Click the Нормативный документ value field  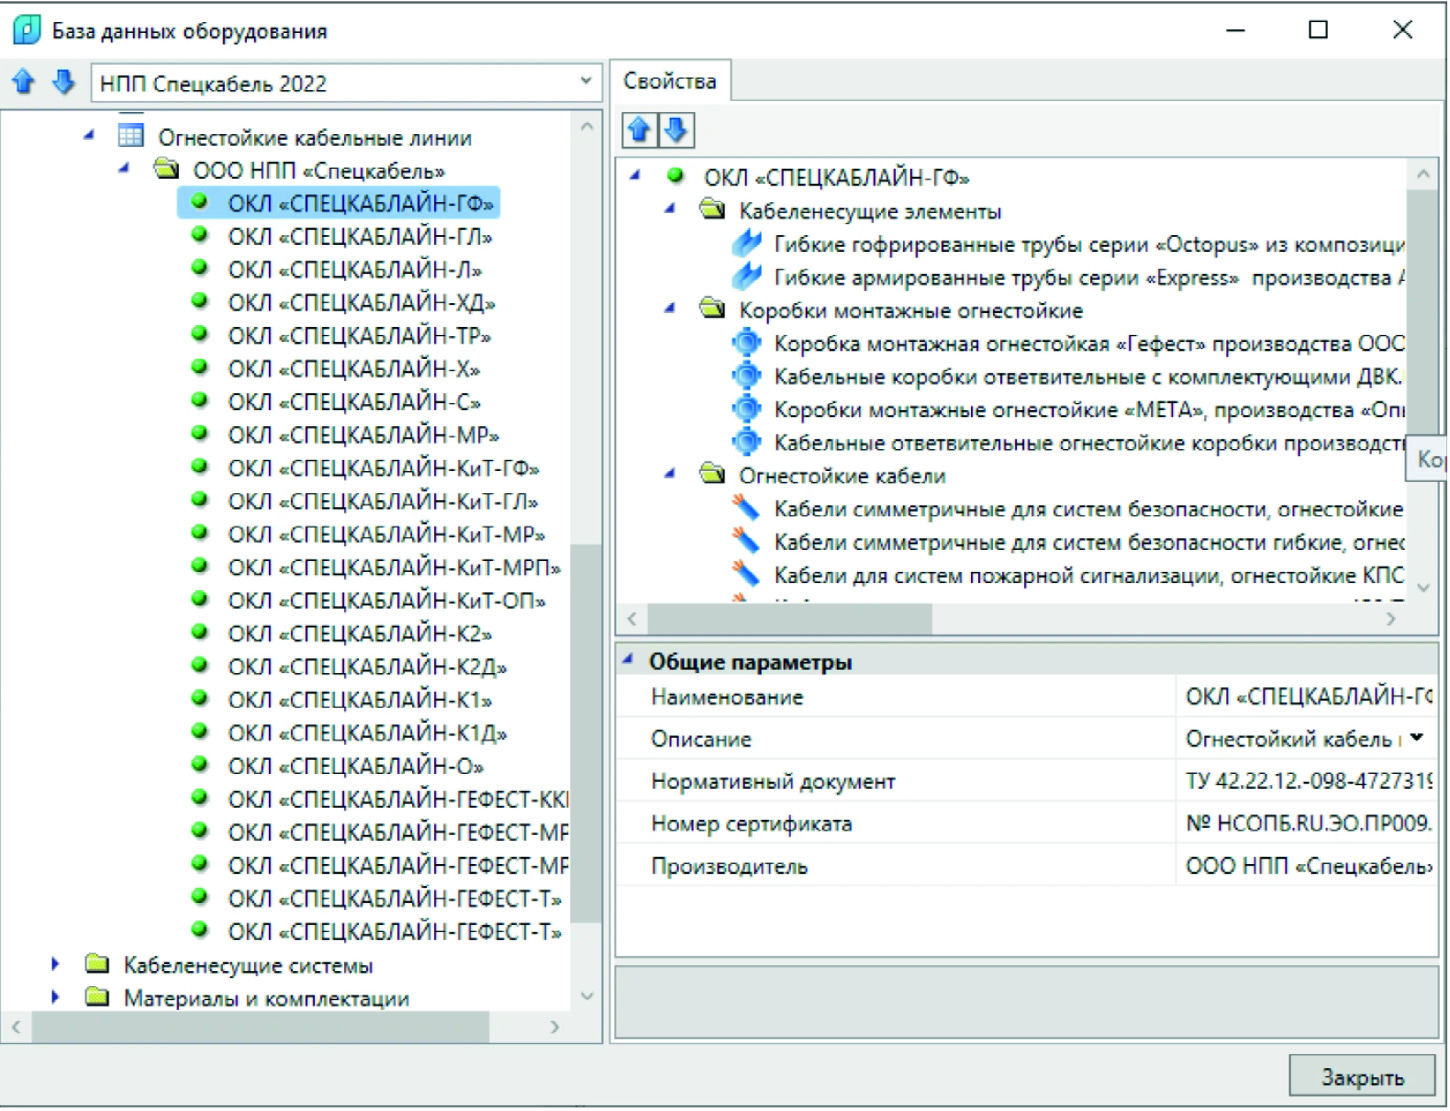(x=1307, y=781)
